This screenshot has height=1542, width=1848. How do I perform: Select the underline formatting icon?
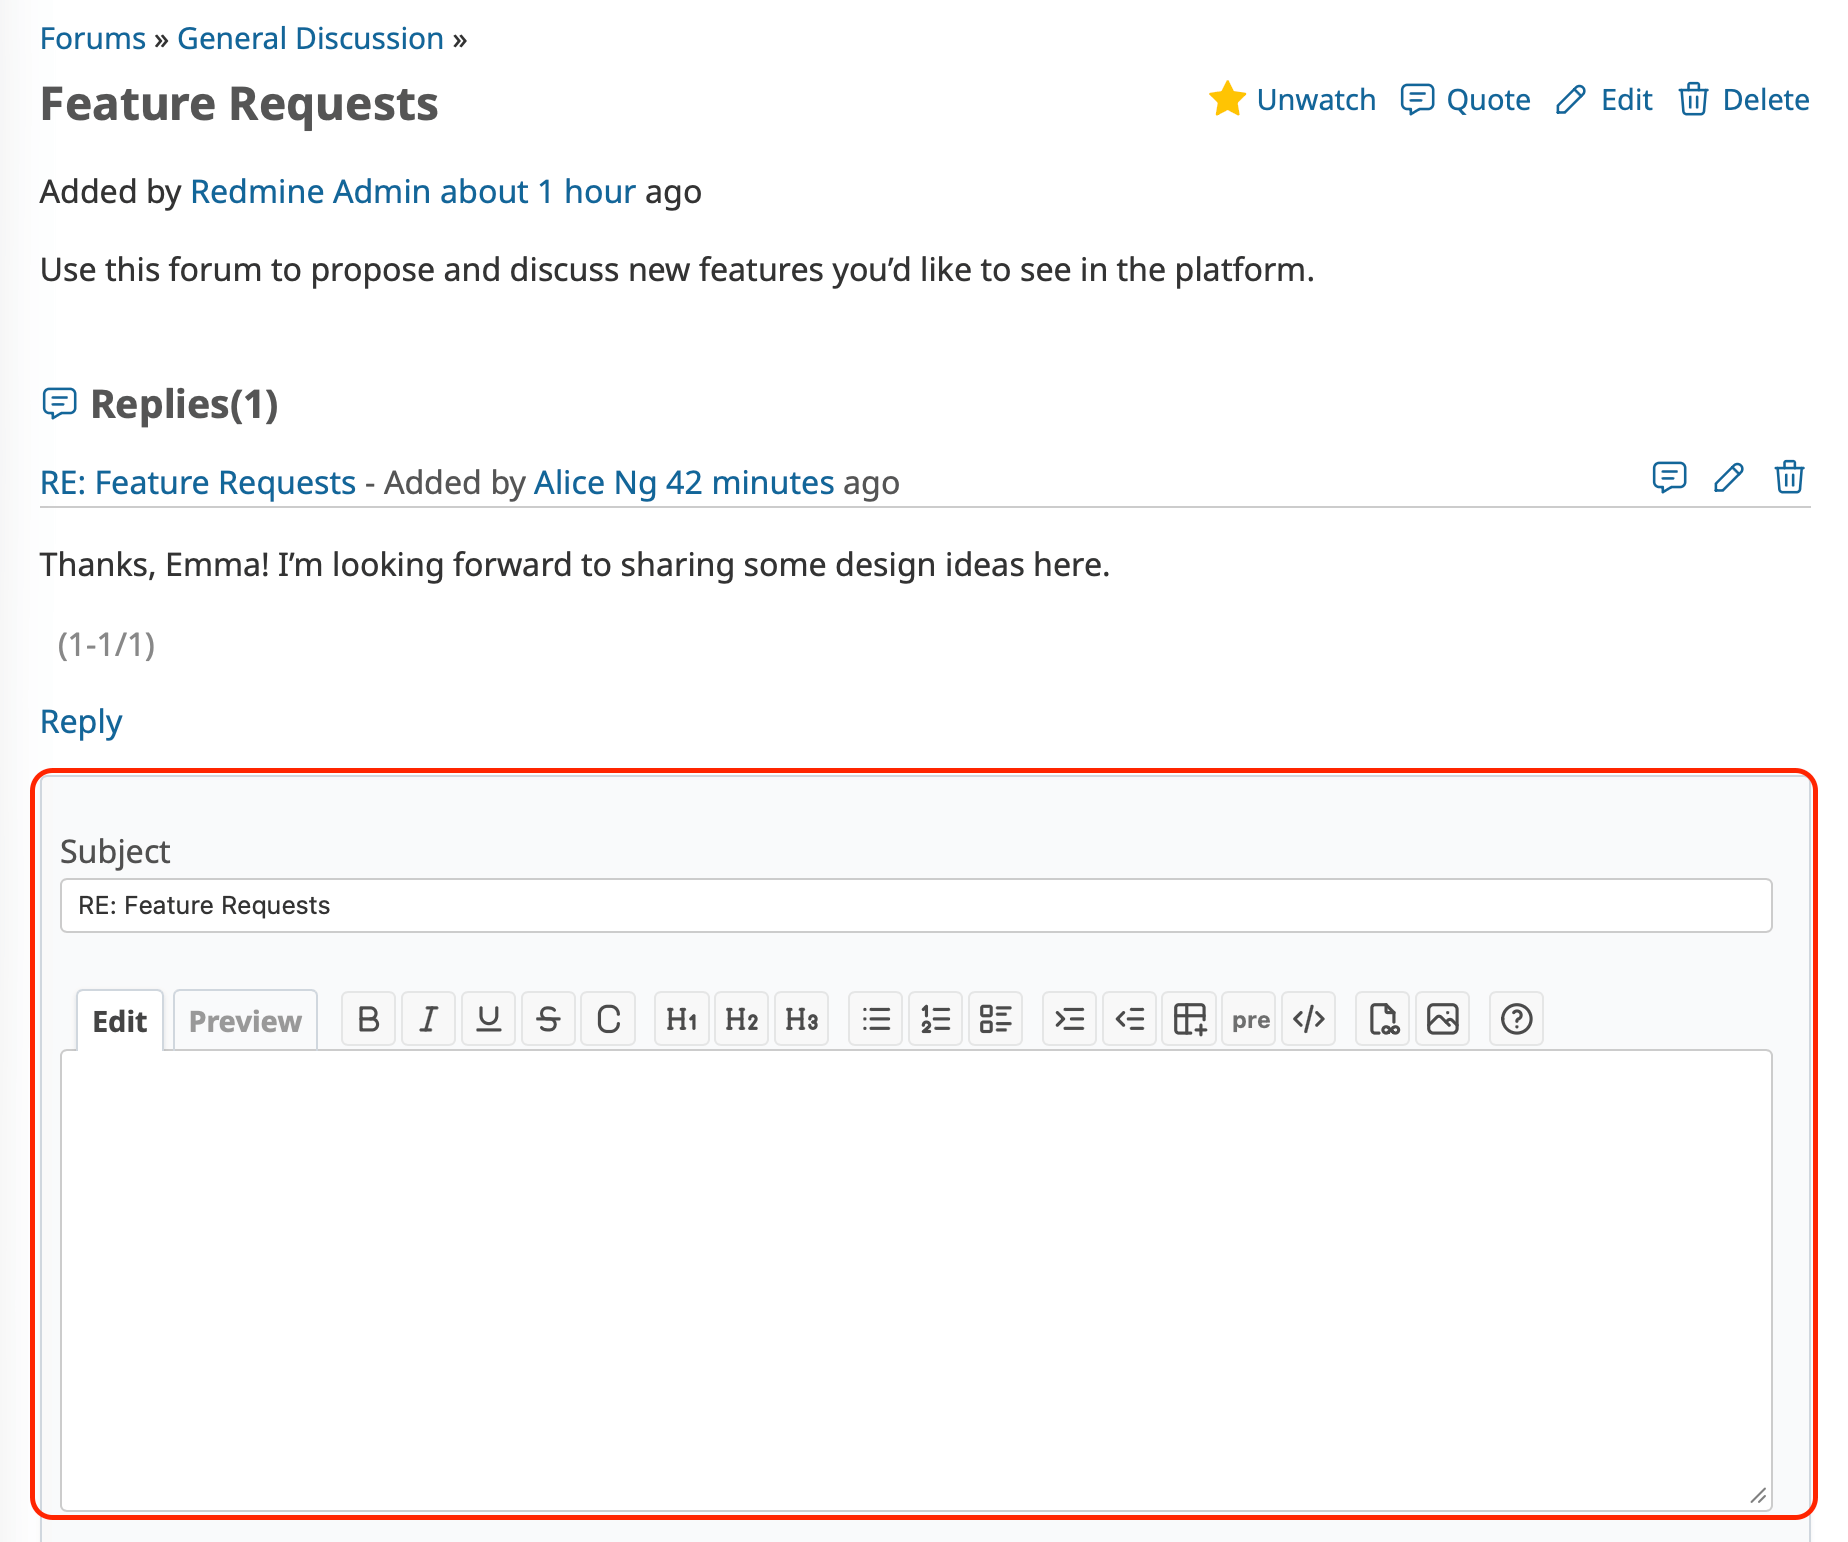[488, 1019]
